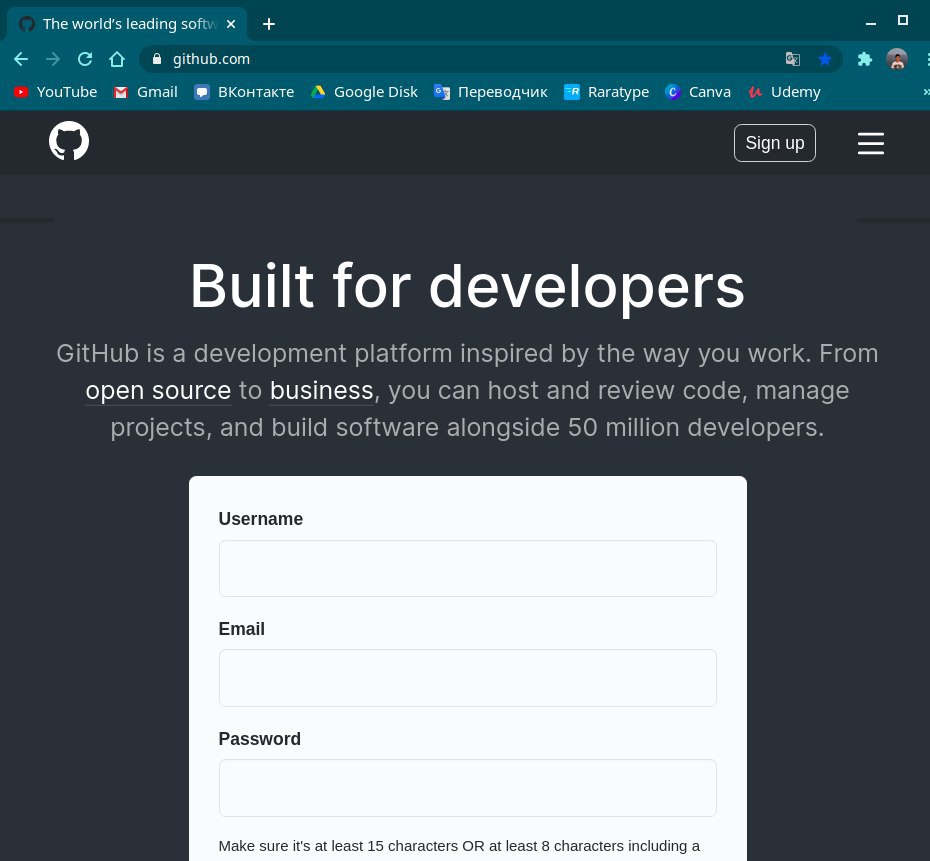Open the ВКонтакте bookmark
The height and width of the screenshot is (861, 930).
[244, 92]
